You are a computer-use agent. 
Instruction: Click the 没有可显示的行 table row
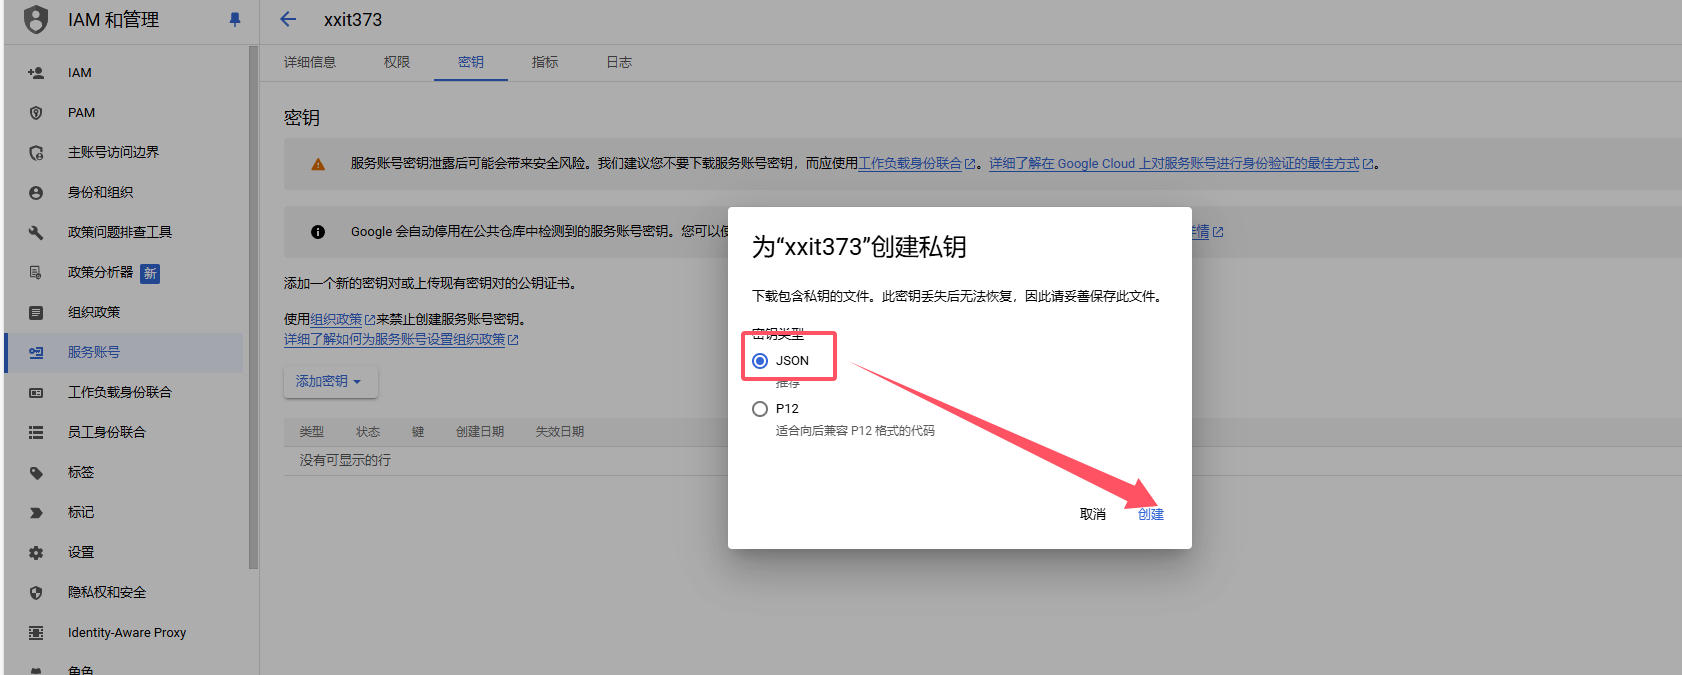(982, 461)
